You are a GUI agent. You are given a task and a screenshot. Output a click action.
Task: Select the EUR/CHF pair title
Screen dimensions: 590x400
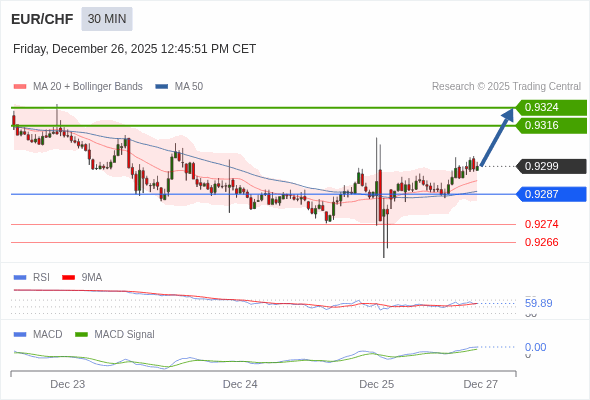click(x=42, y=19)
